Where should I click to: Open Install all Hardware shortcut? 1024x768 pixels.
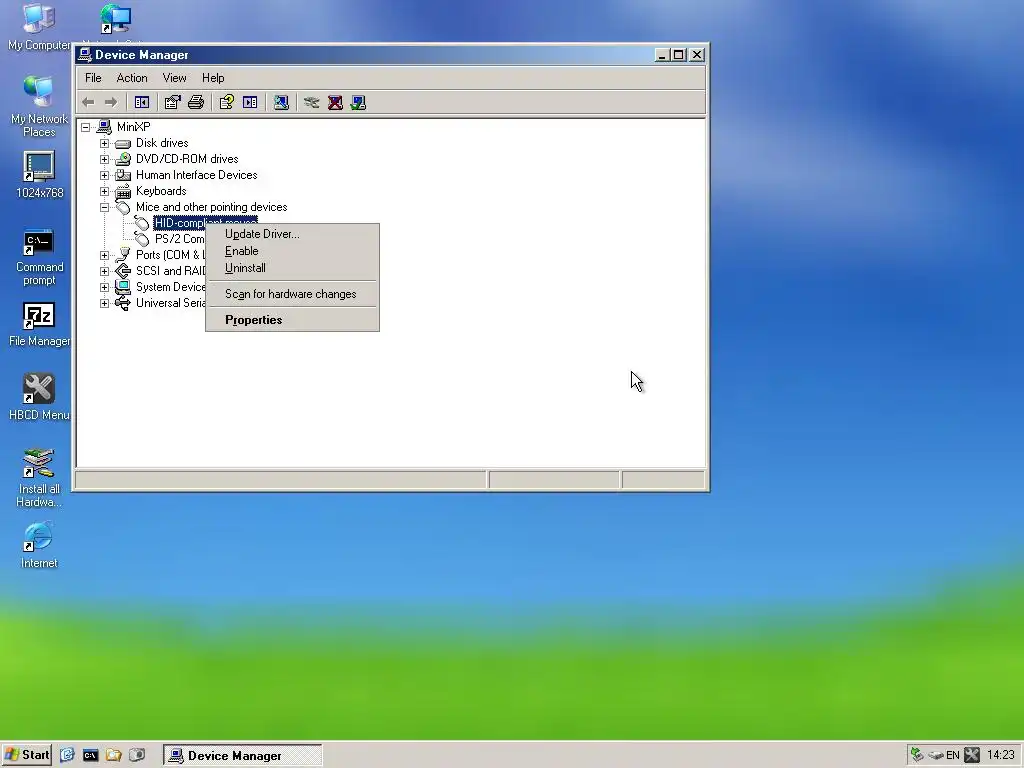(x=39, y=478)
